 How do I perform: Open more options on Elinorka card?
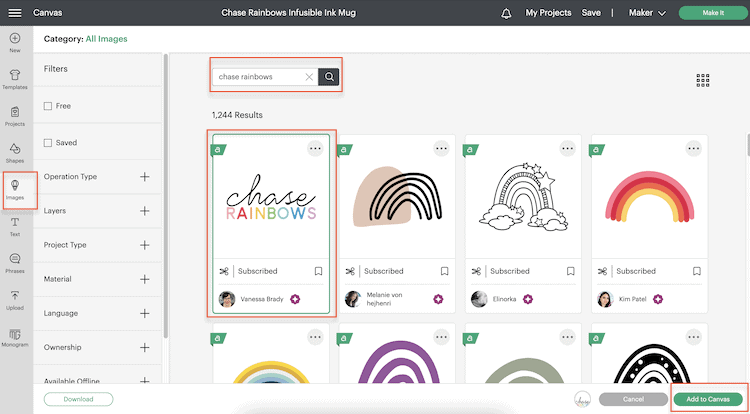[568, 148]
